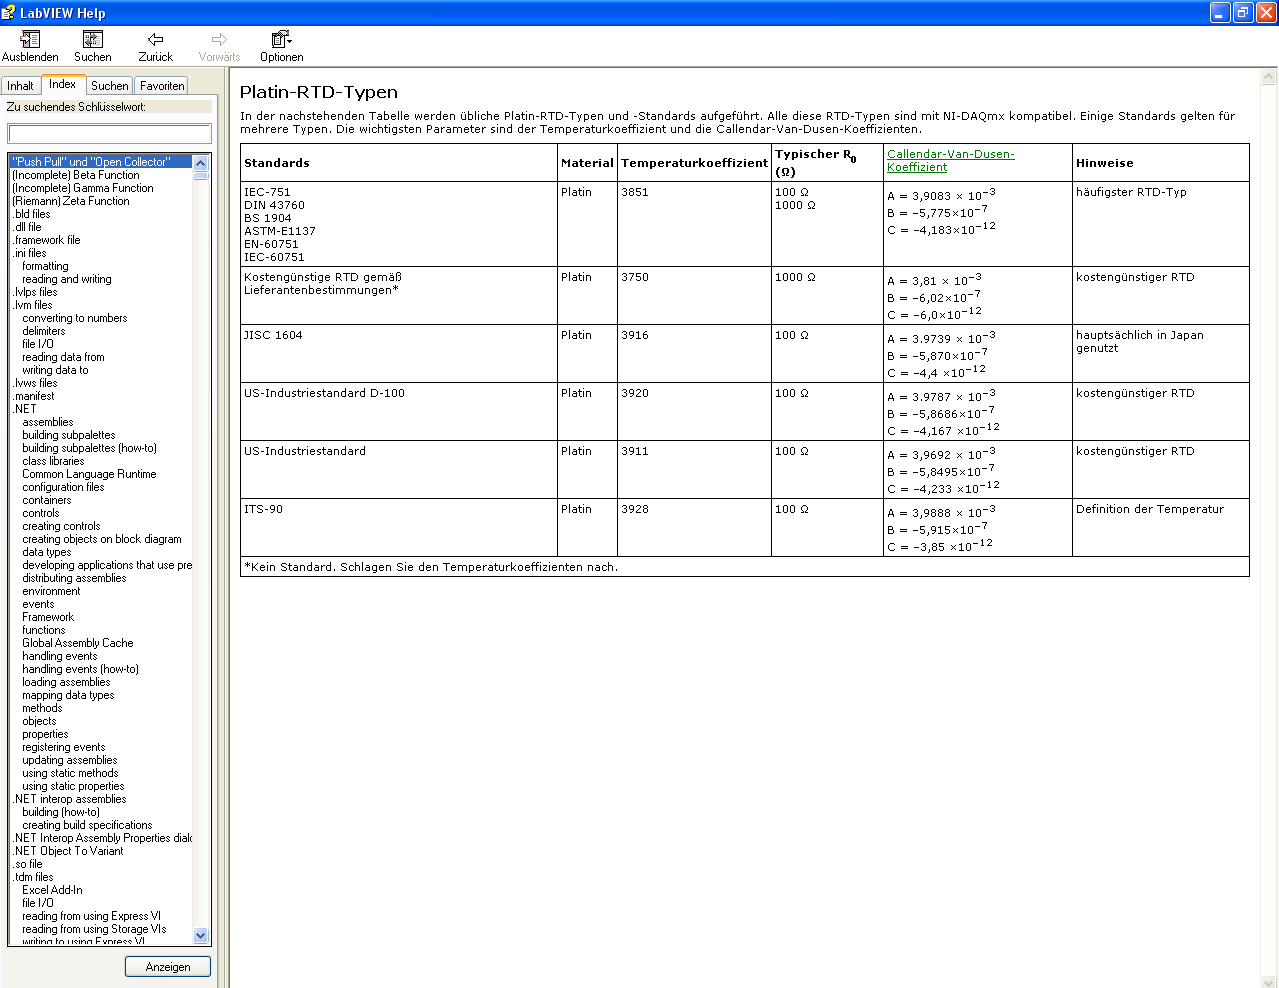Select 'creating build specifications' entry
Viewport: 1279px width, 988px height.
(87, 825)
